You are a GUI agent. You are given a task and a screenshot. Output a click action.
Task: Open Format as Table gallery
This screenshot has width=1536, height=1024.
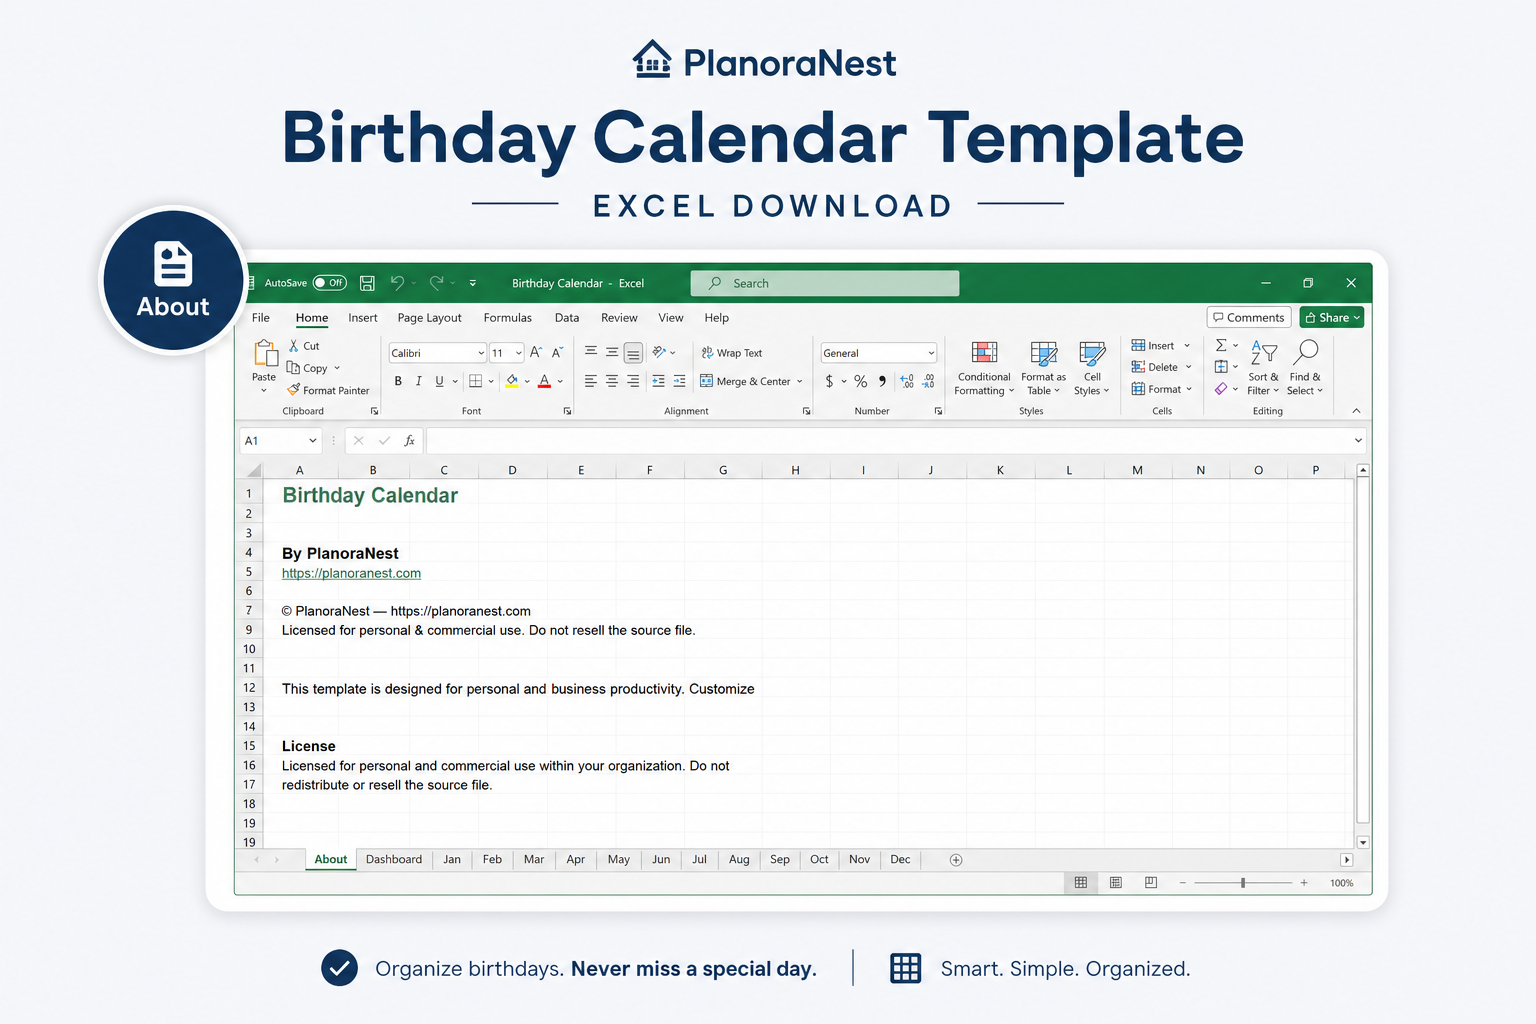1043,368
